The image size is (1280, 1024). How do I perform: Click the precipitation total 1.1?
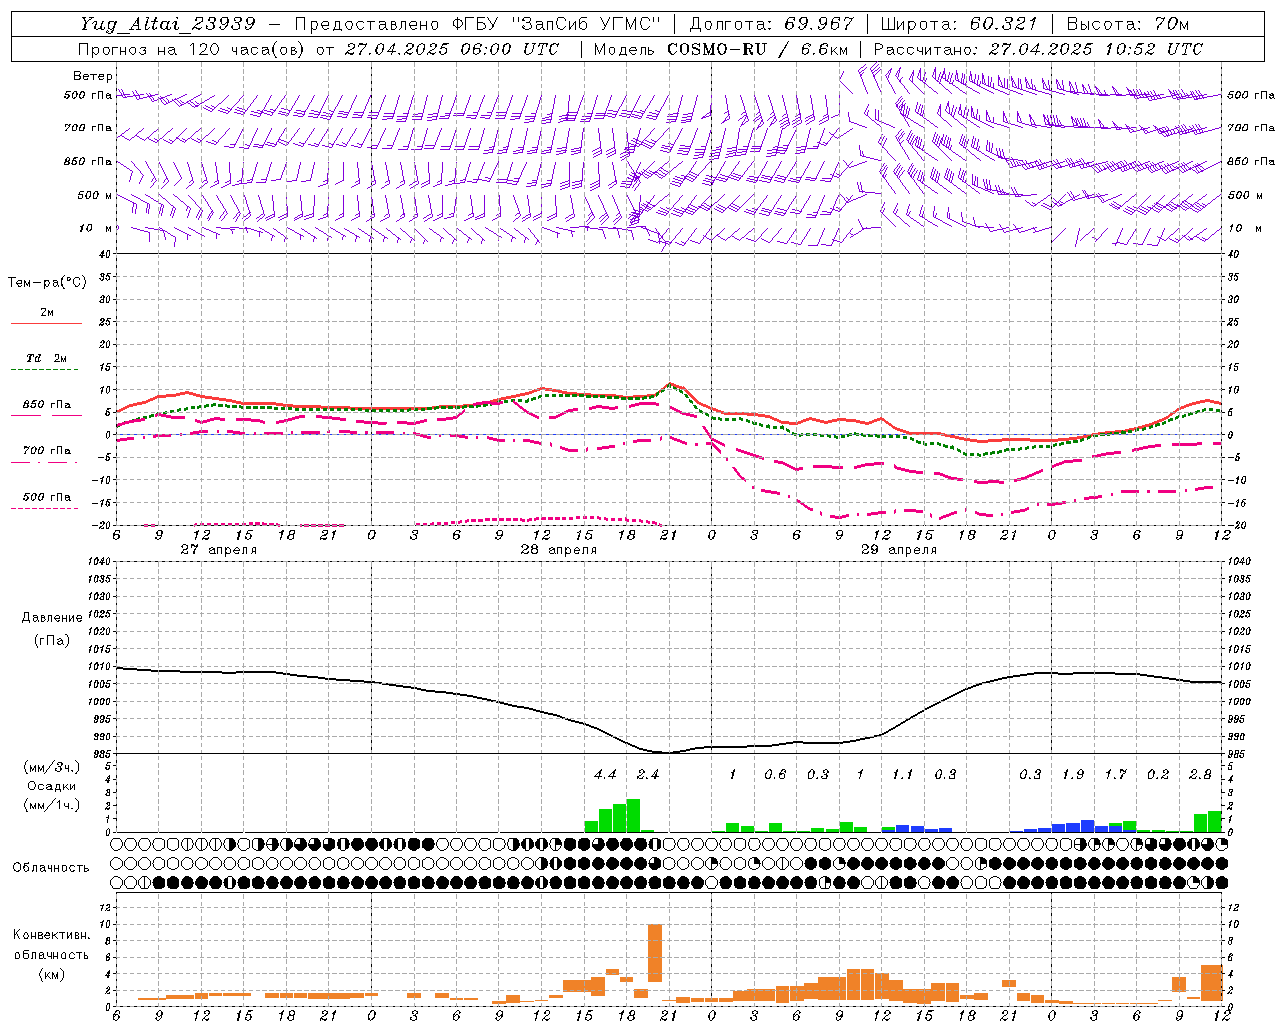903,774
